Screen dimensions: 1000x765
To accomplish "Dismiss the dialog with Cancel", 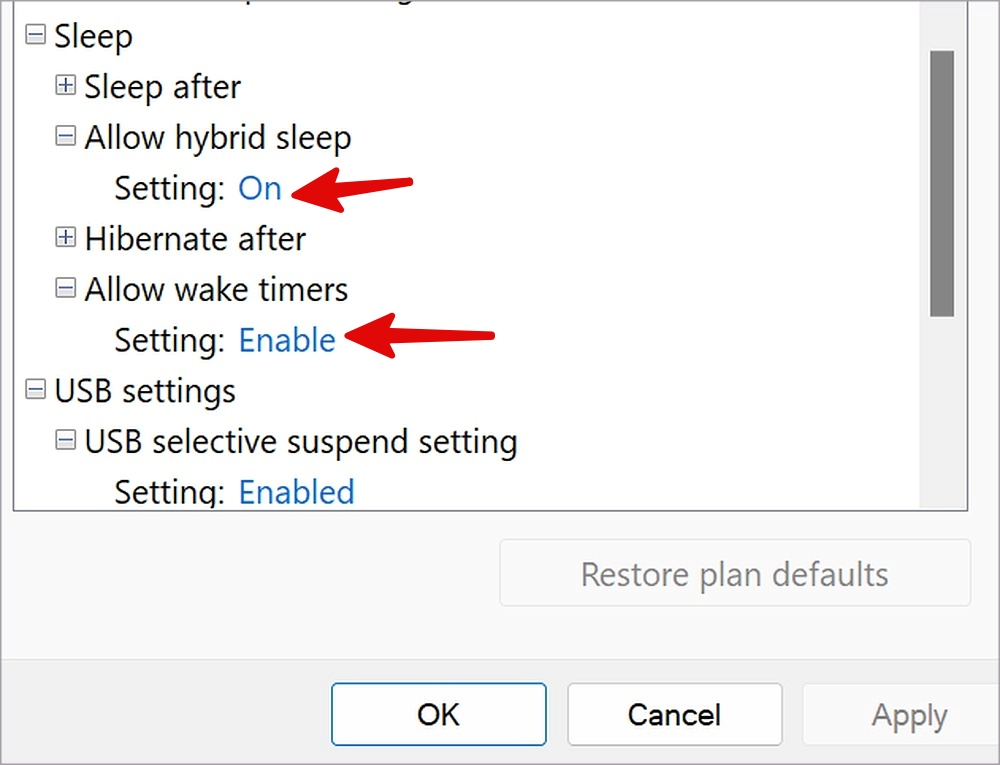I will tap(675, 714).
